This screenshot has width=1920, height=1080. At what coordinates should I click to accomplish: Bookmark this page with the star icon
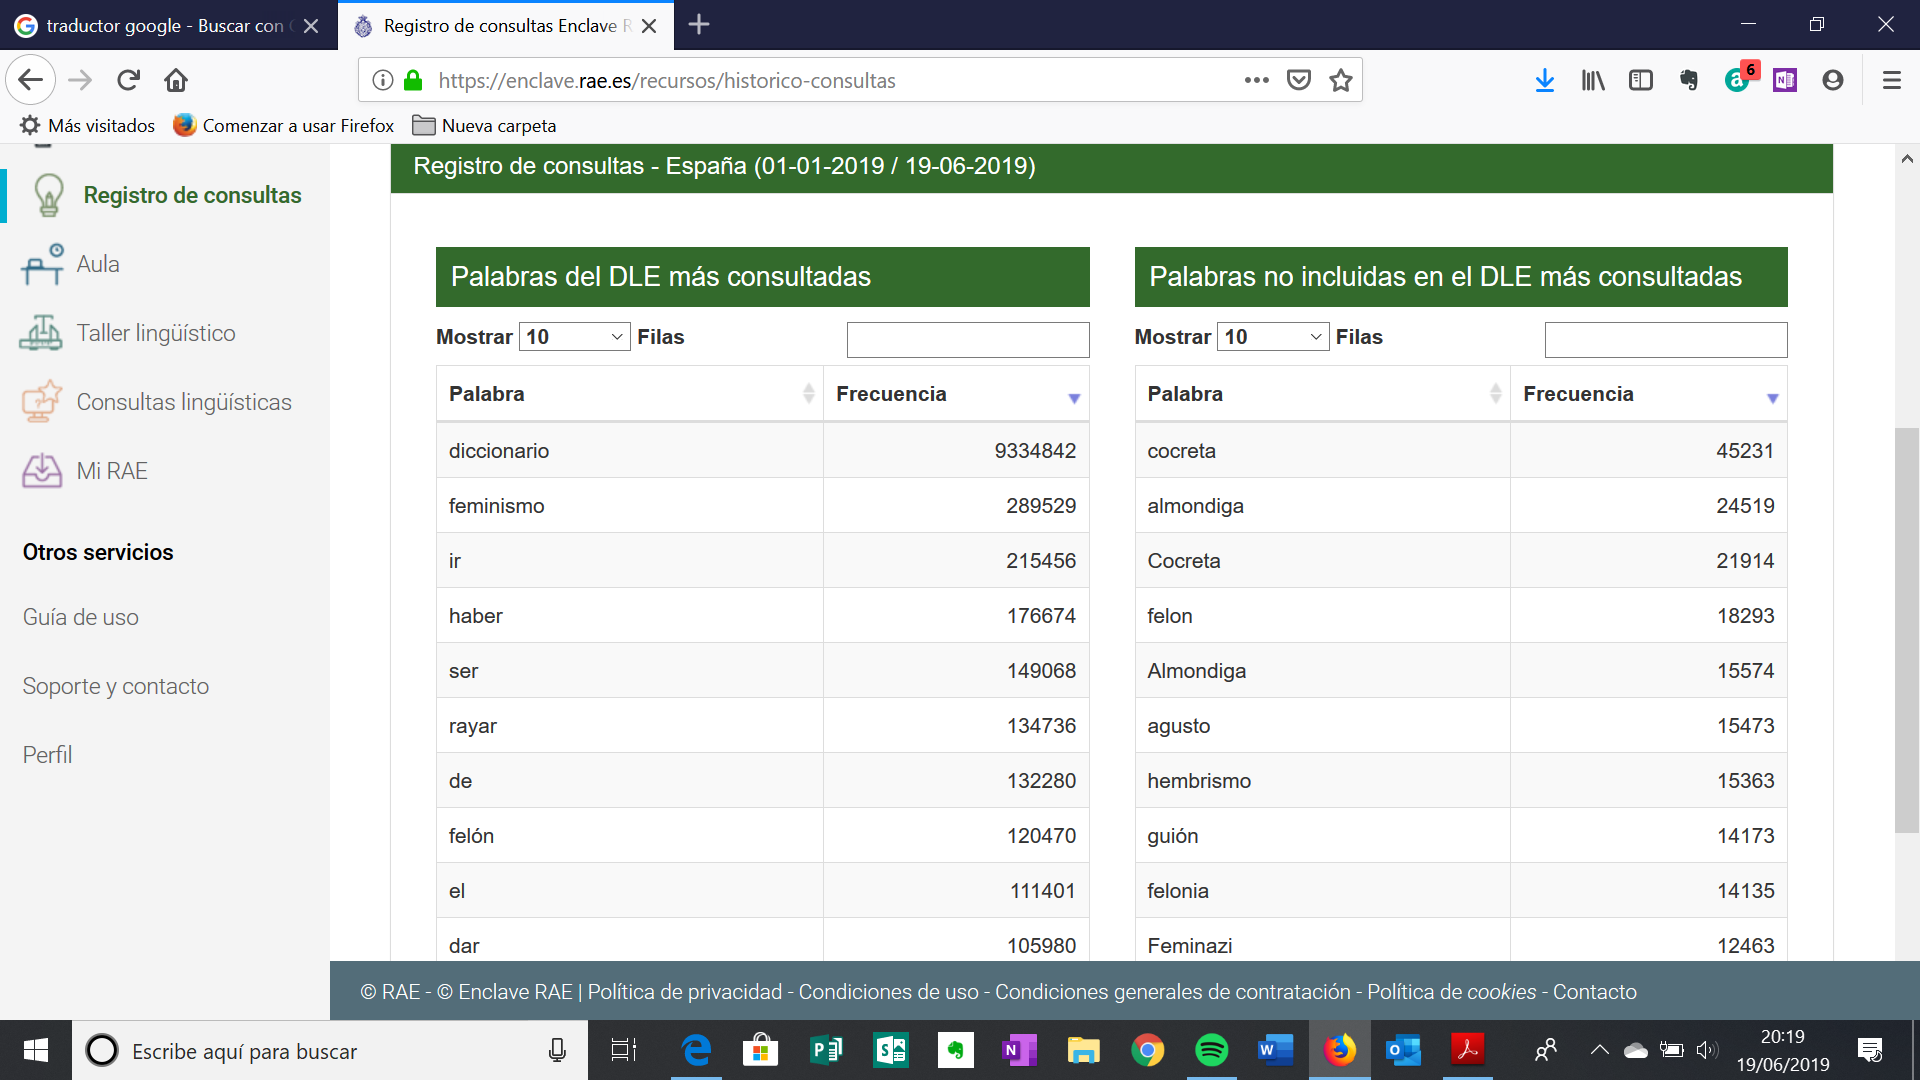[1341, 80]
